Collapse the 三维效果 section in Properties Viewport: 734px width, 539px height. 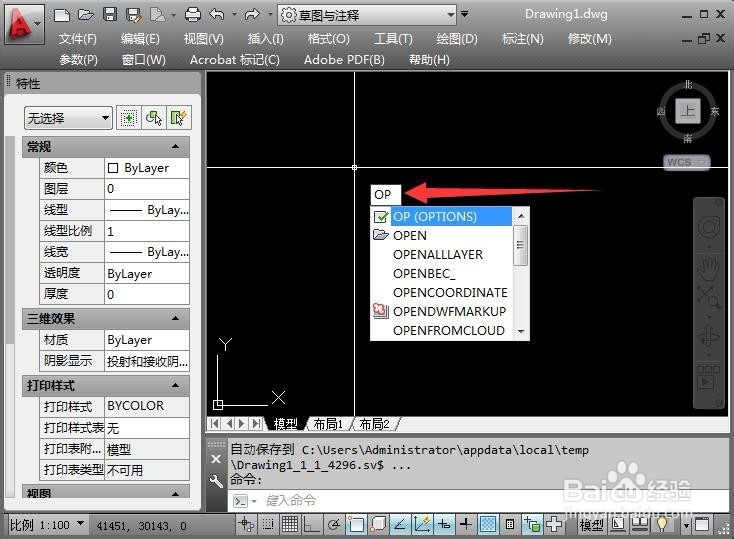coord(176,318)
